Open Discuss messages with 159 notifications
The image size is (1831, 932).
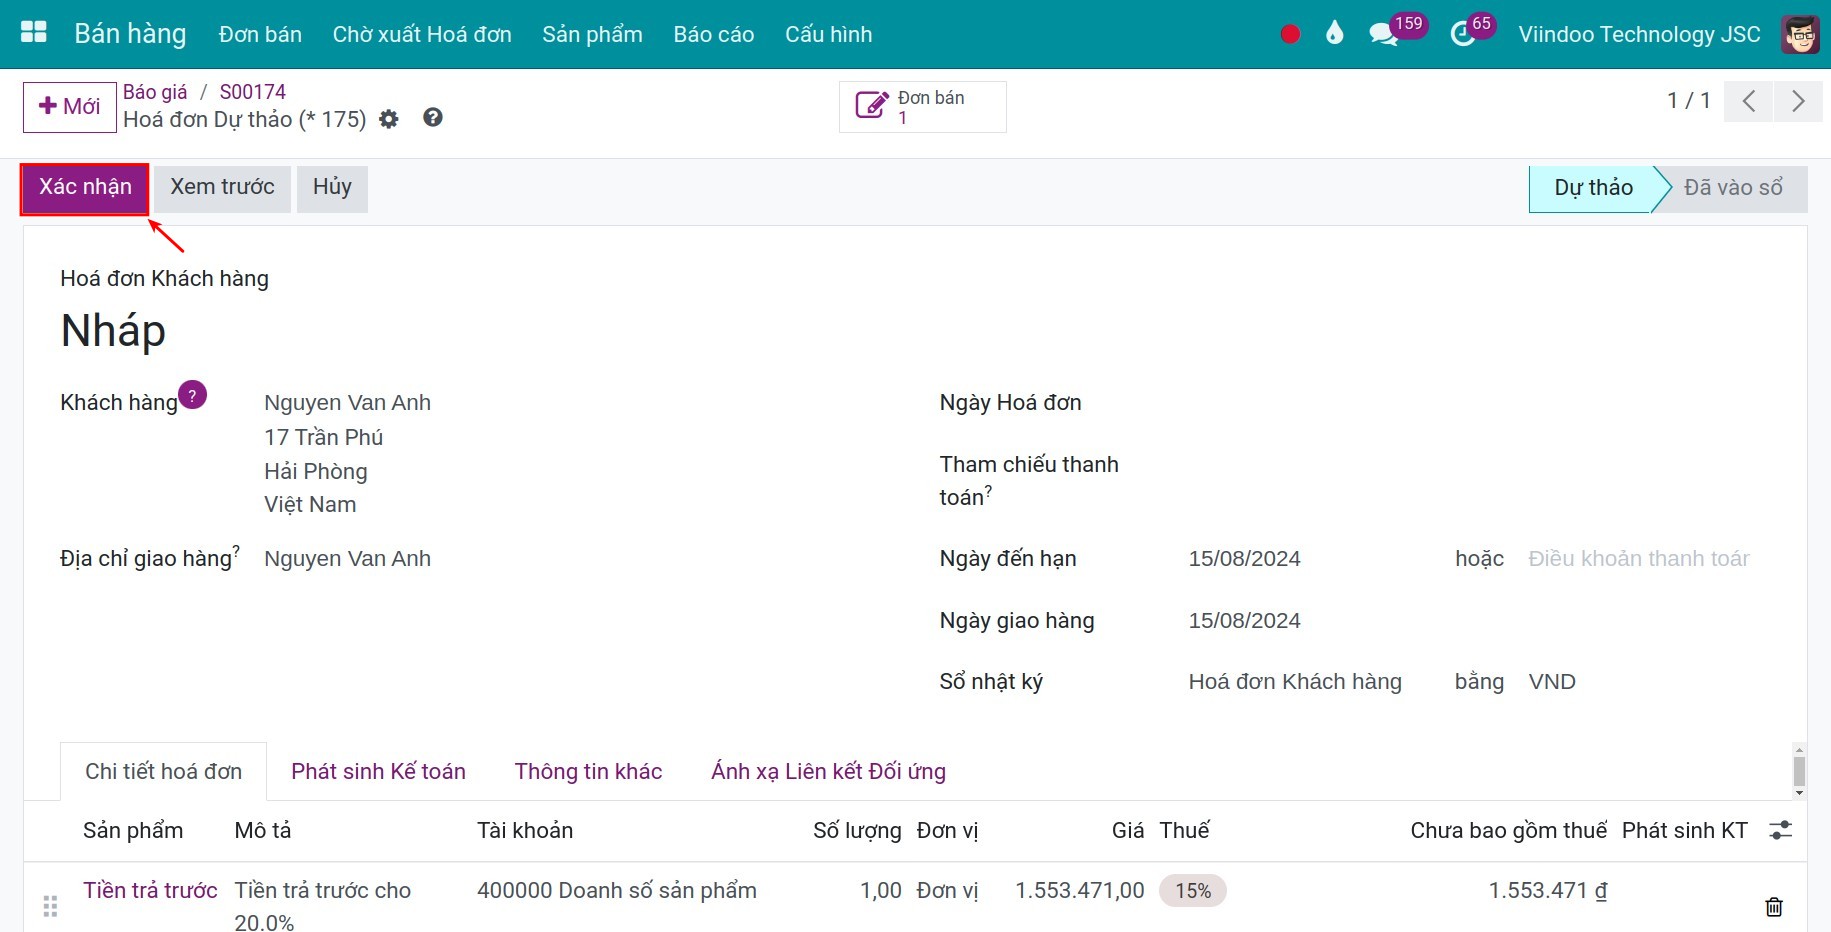(x=1384, y=33)
